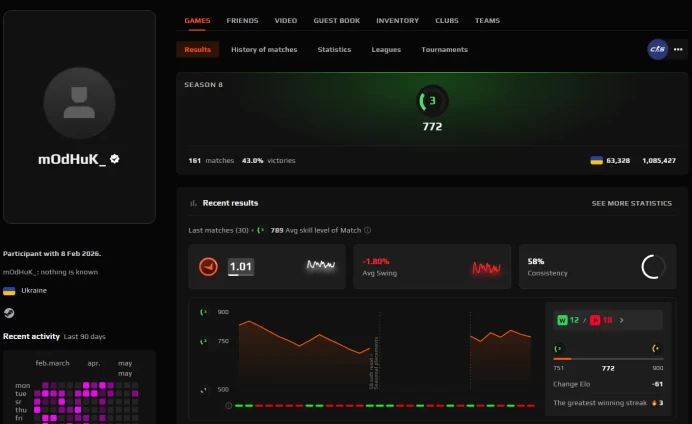Image resolution: width=692 pixels, height=424 pixels.
Task: Click the Change Elo -61 value
Action: [x=657, y=384]
